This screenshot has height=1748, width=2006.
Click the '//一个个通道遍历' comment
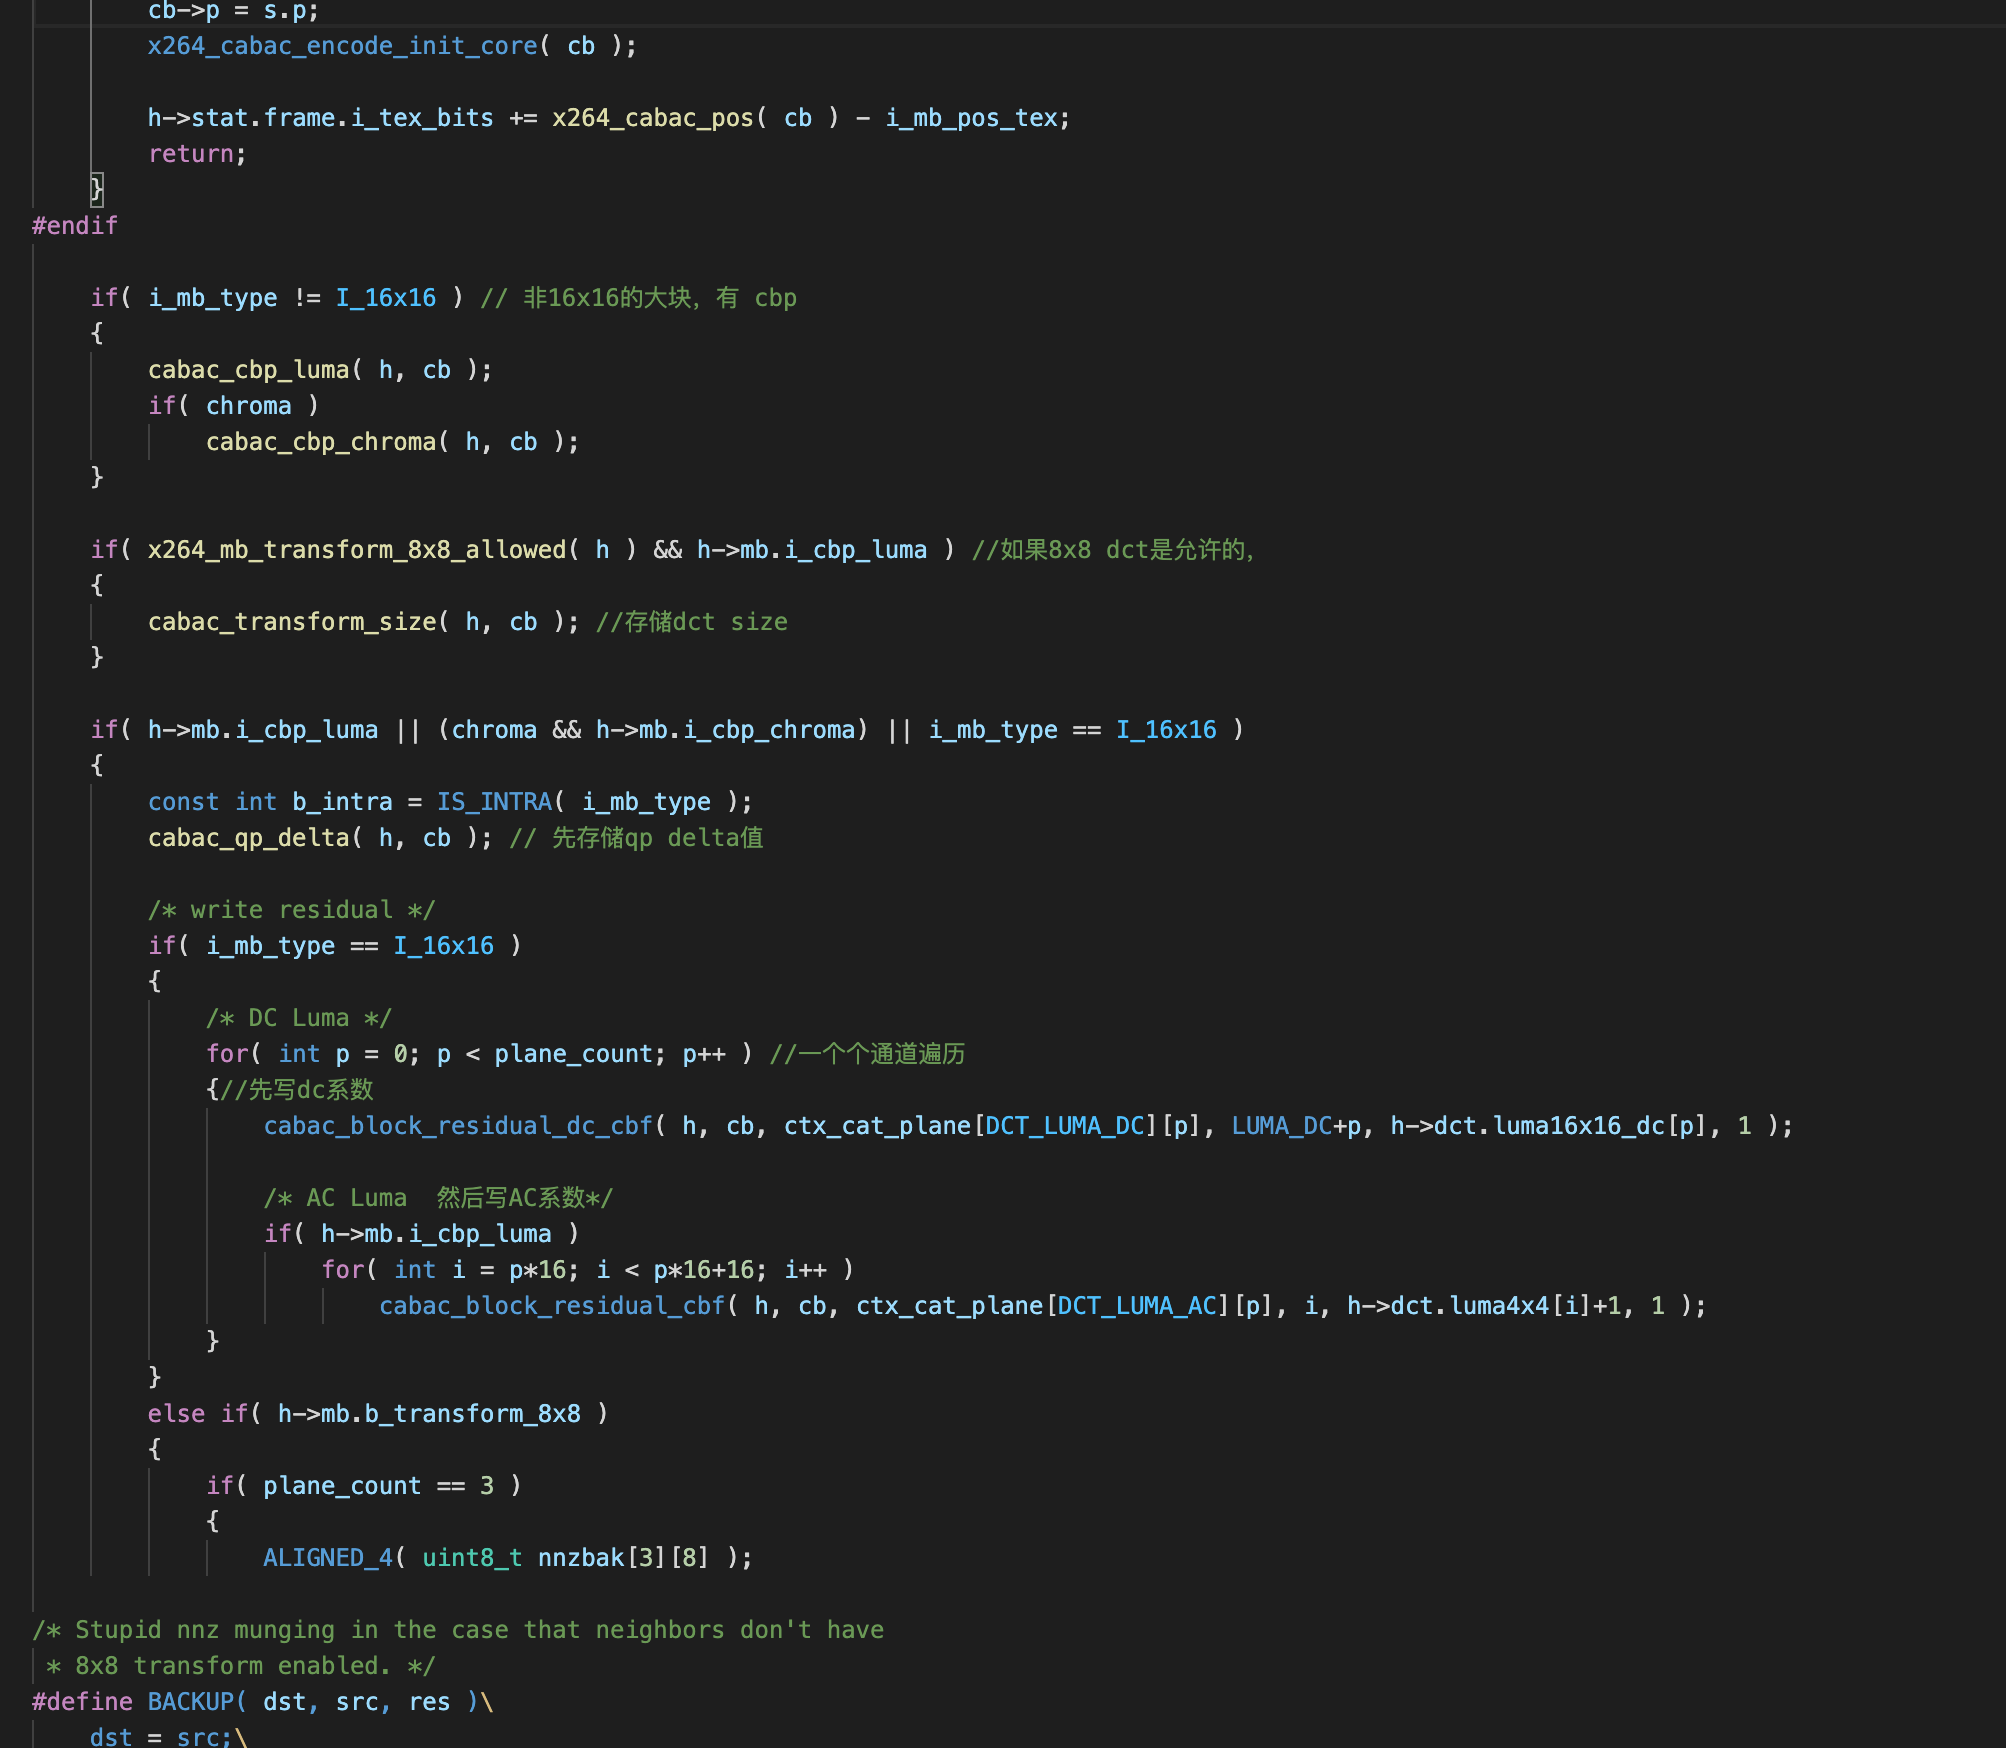coord(868,1054)
